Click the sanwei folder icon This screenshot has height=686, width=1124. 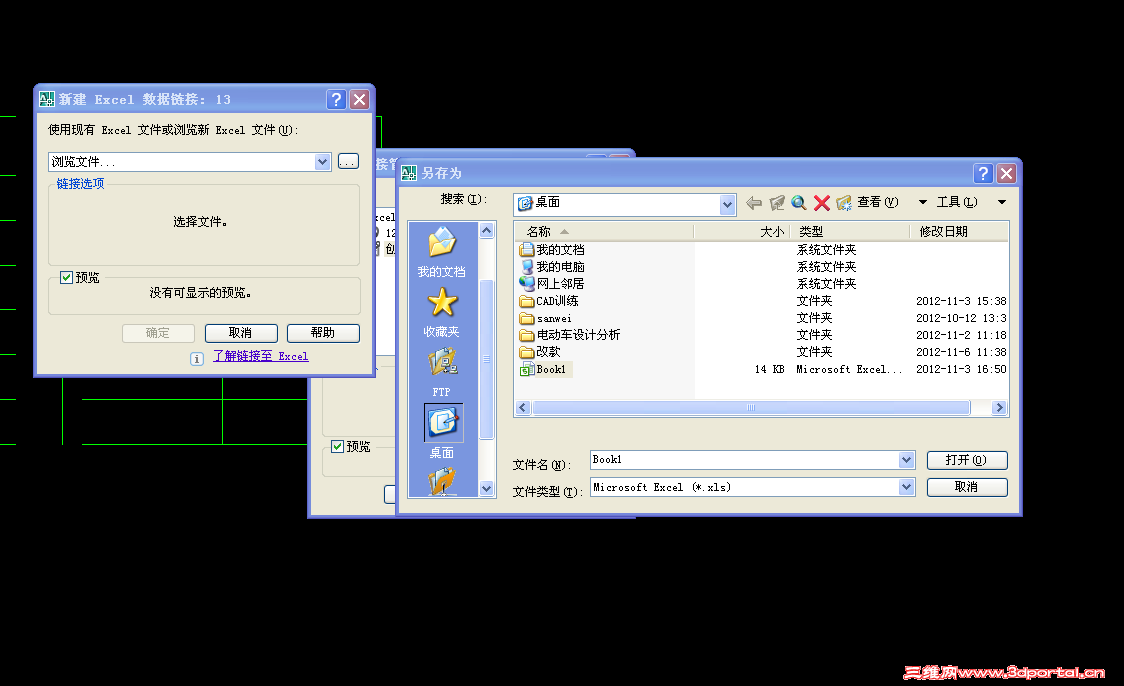pos(527,318)
